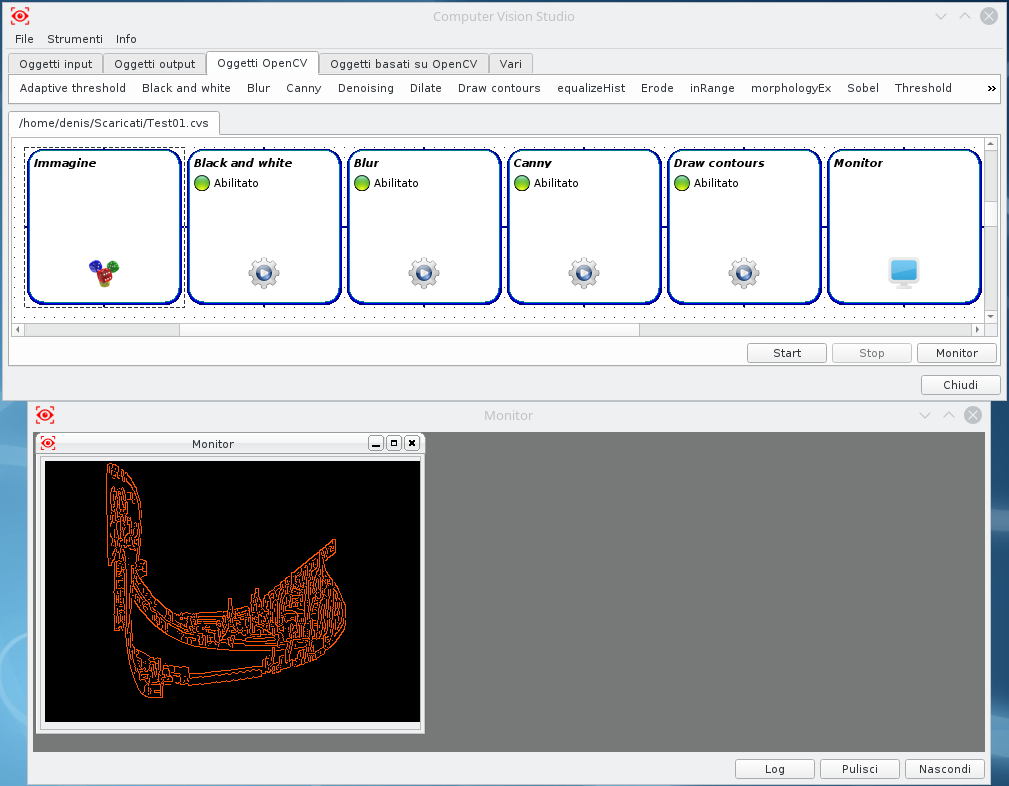Switch to Oggetti output tab
The height and width of the screenshot is (786, 1009).
coord(154,64)
